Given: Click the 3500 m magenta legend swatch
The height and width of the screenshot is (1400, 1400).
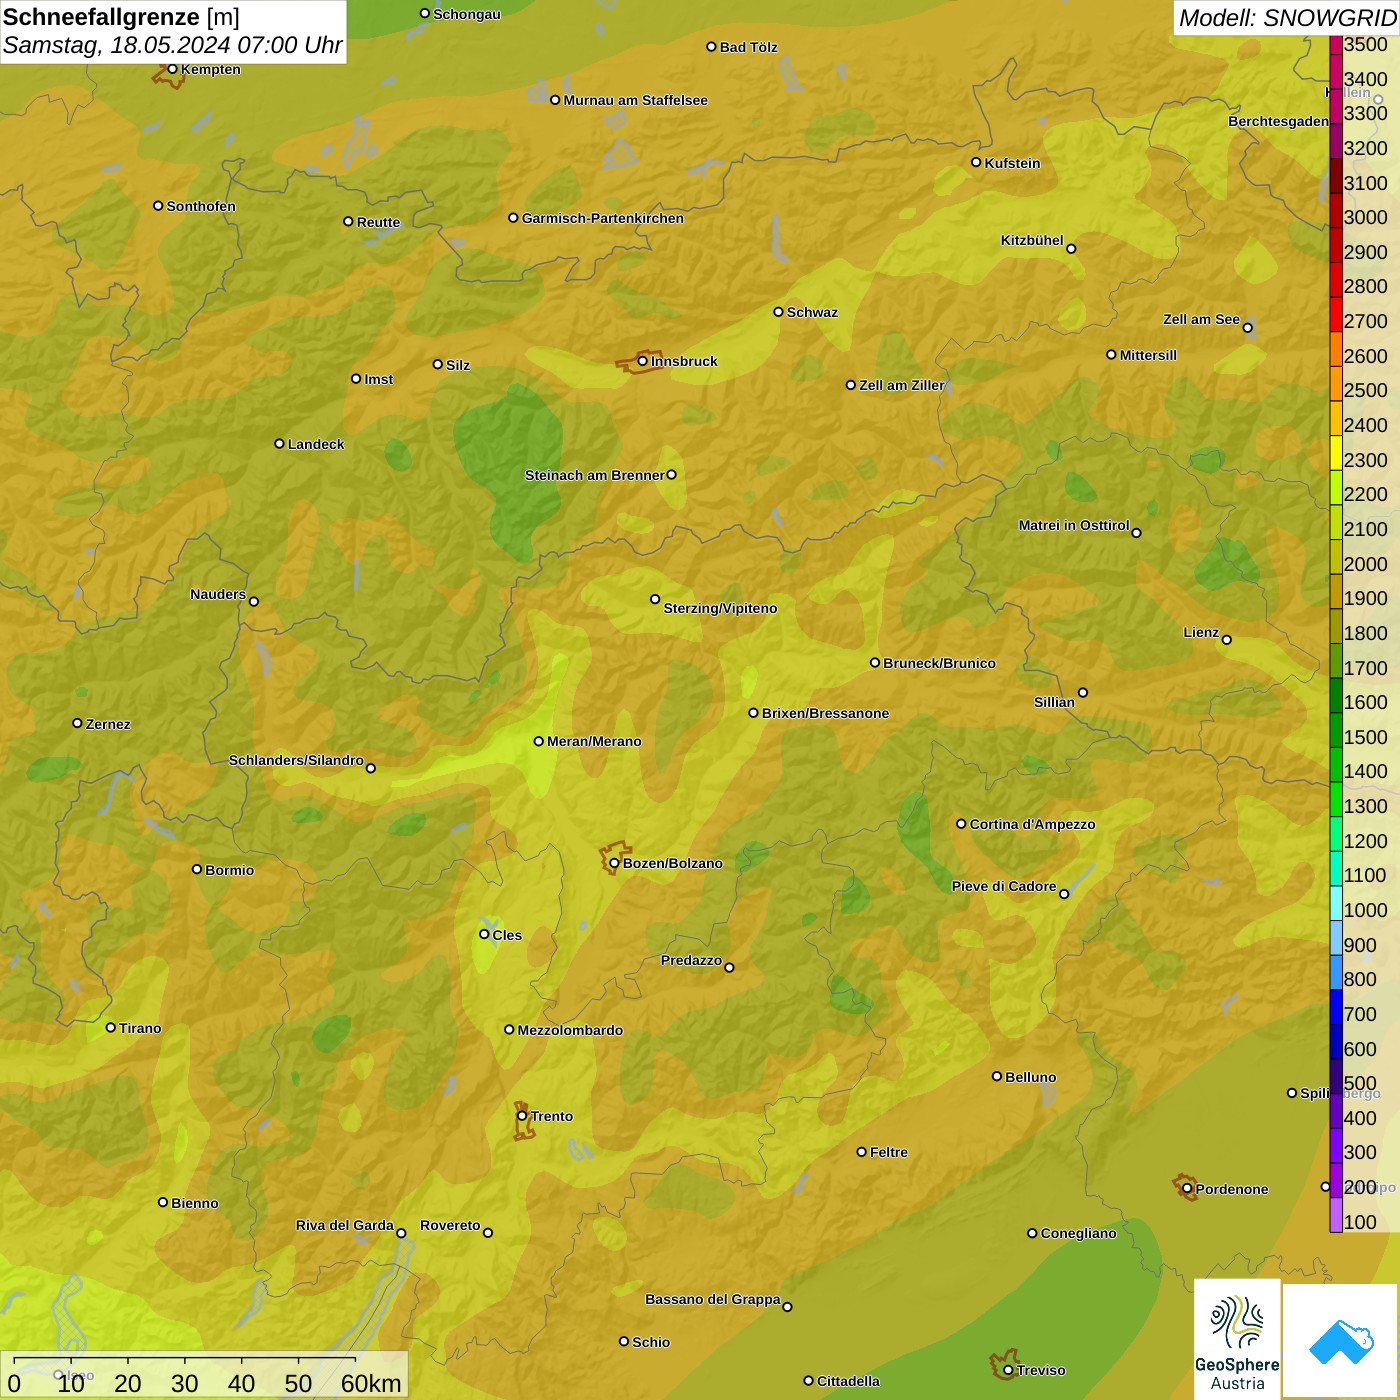Looking at the screenshot, I should point(1336,45).
